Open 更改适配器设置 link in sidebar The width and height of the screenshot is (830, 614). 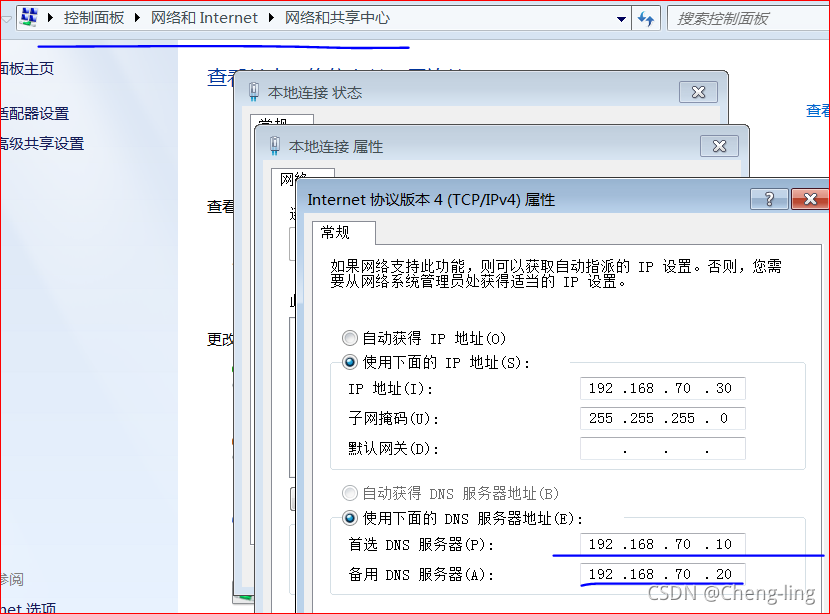point(35,113)
